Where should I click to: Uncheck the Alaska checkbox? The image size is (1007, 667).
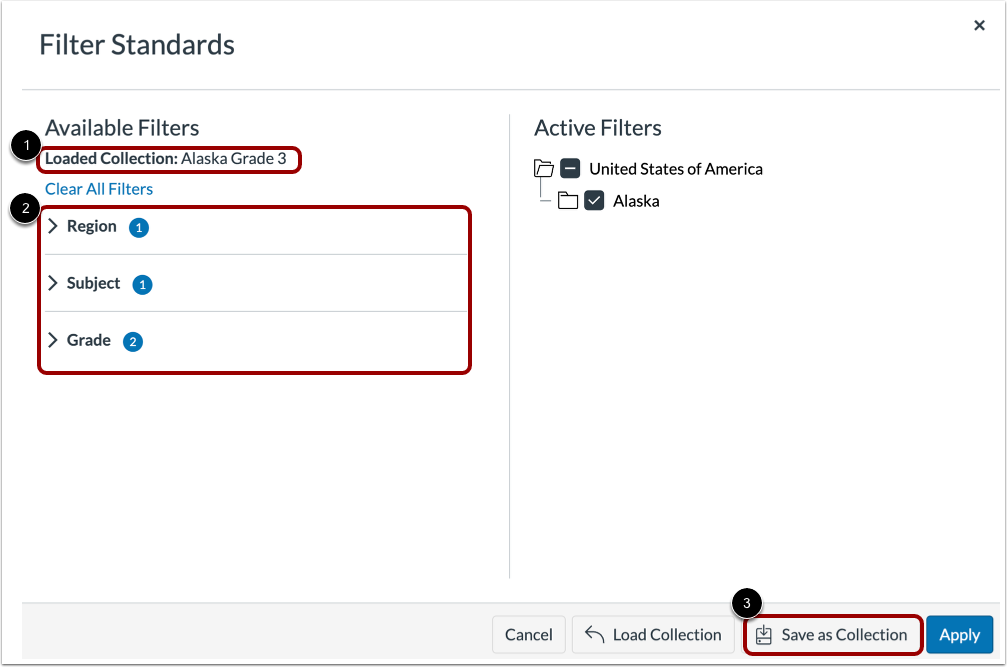click(594, 200)
